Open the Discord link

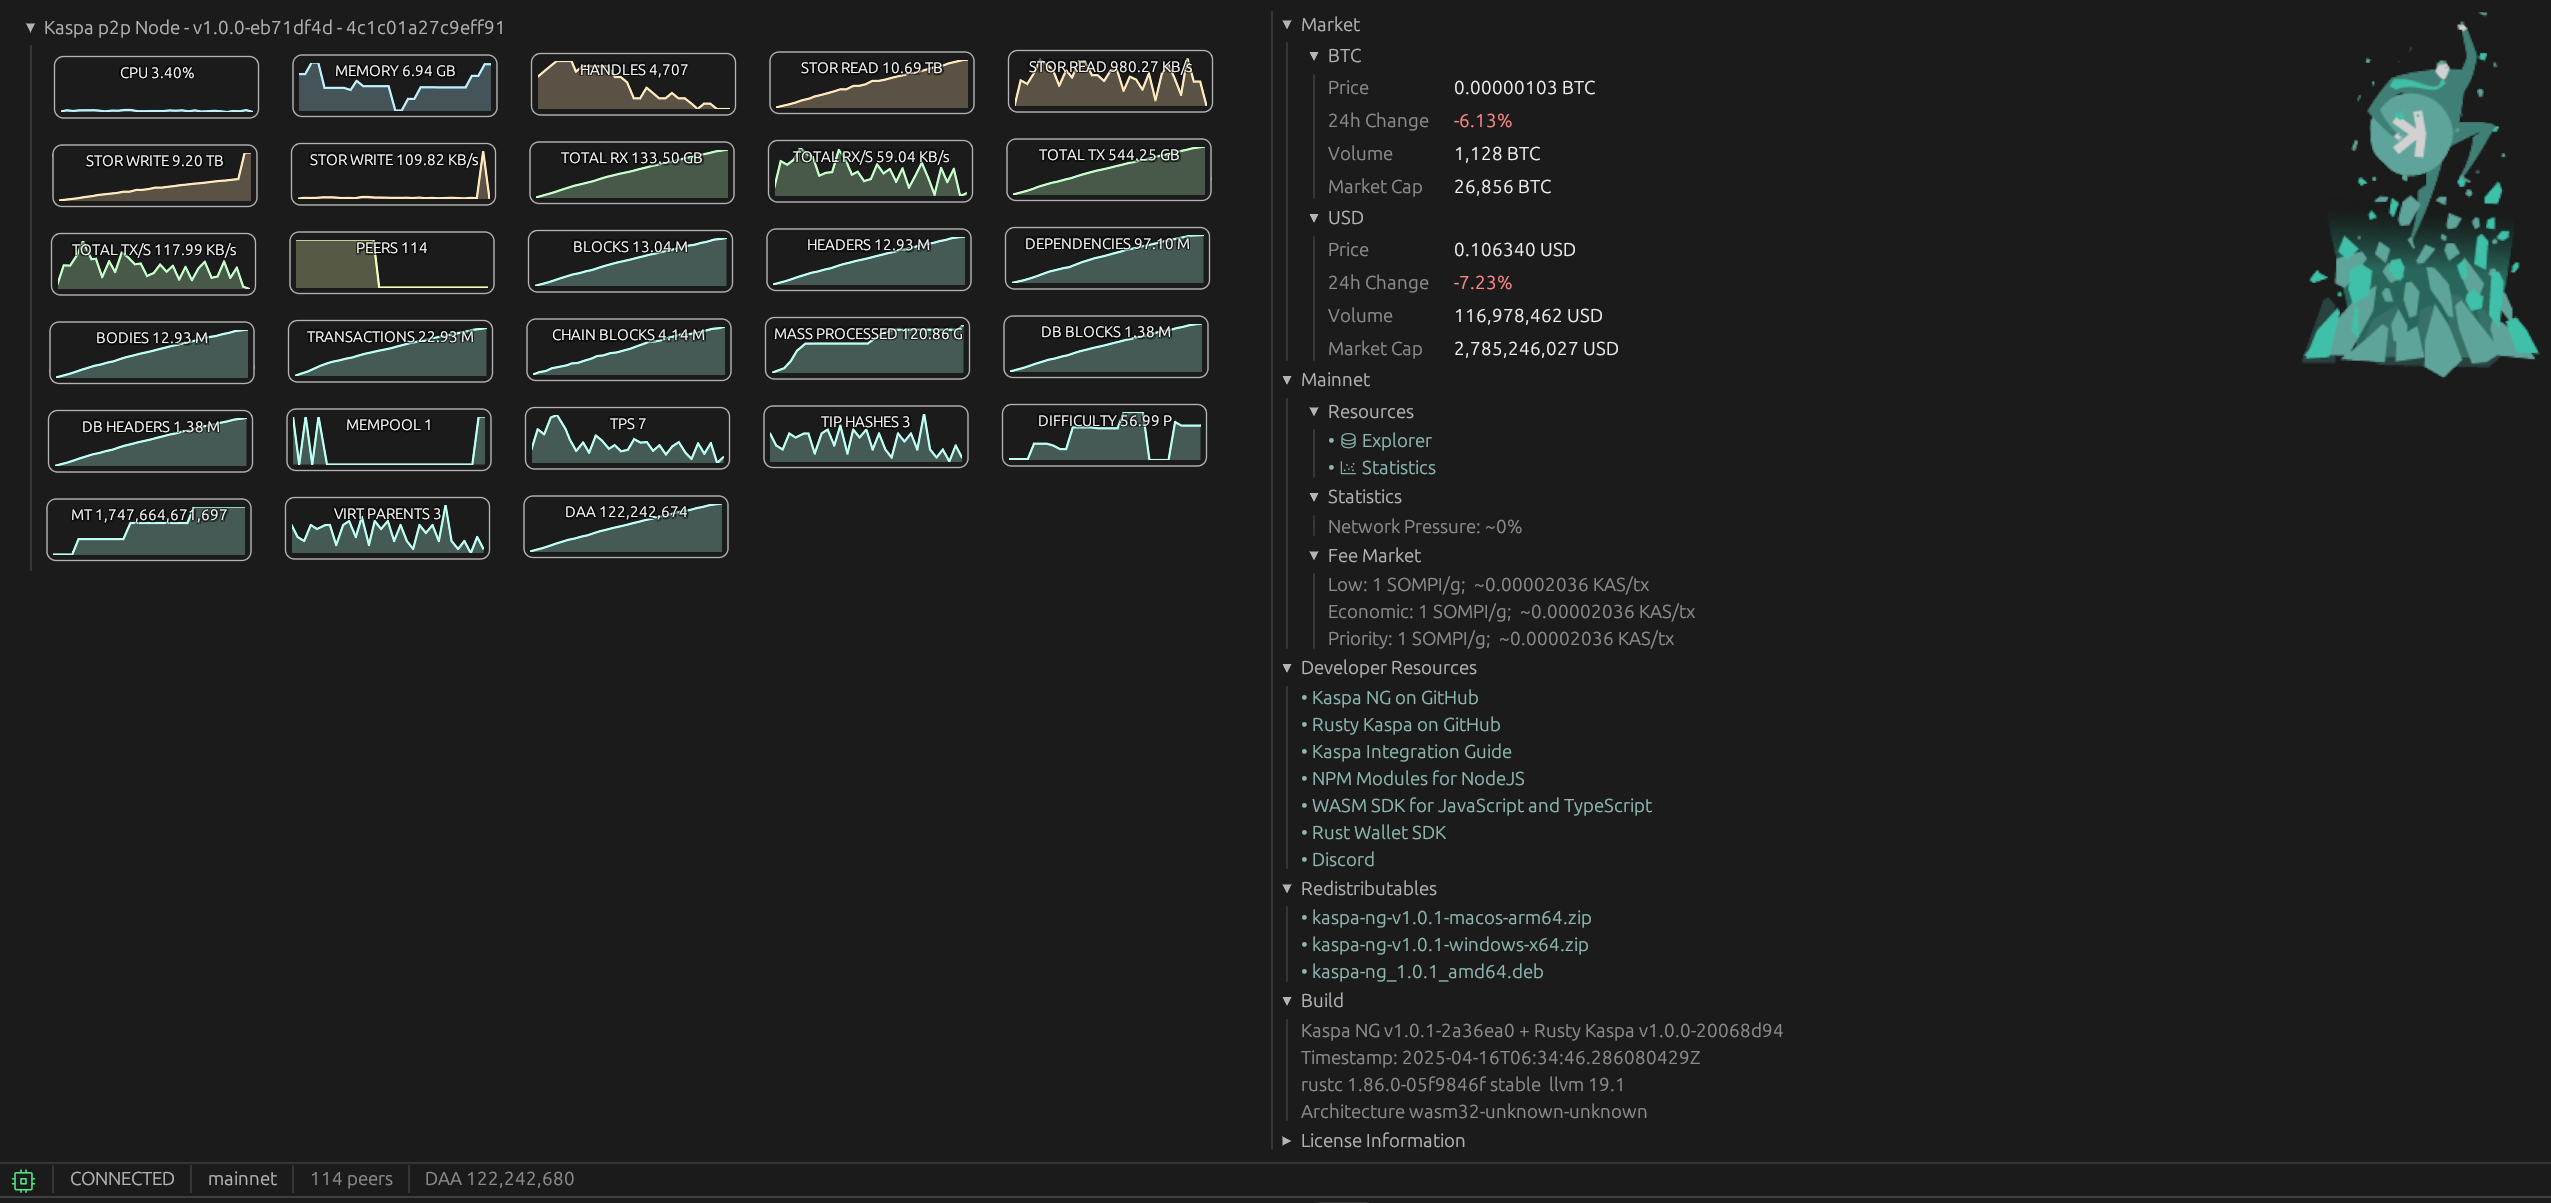[x=1342, y=860]
